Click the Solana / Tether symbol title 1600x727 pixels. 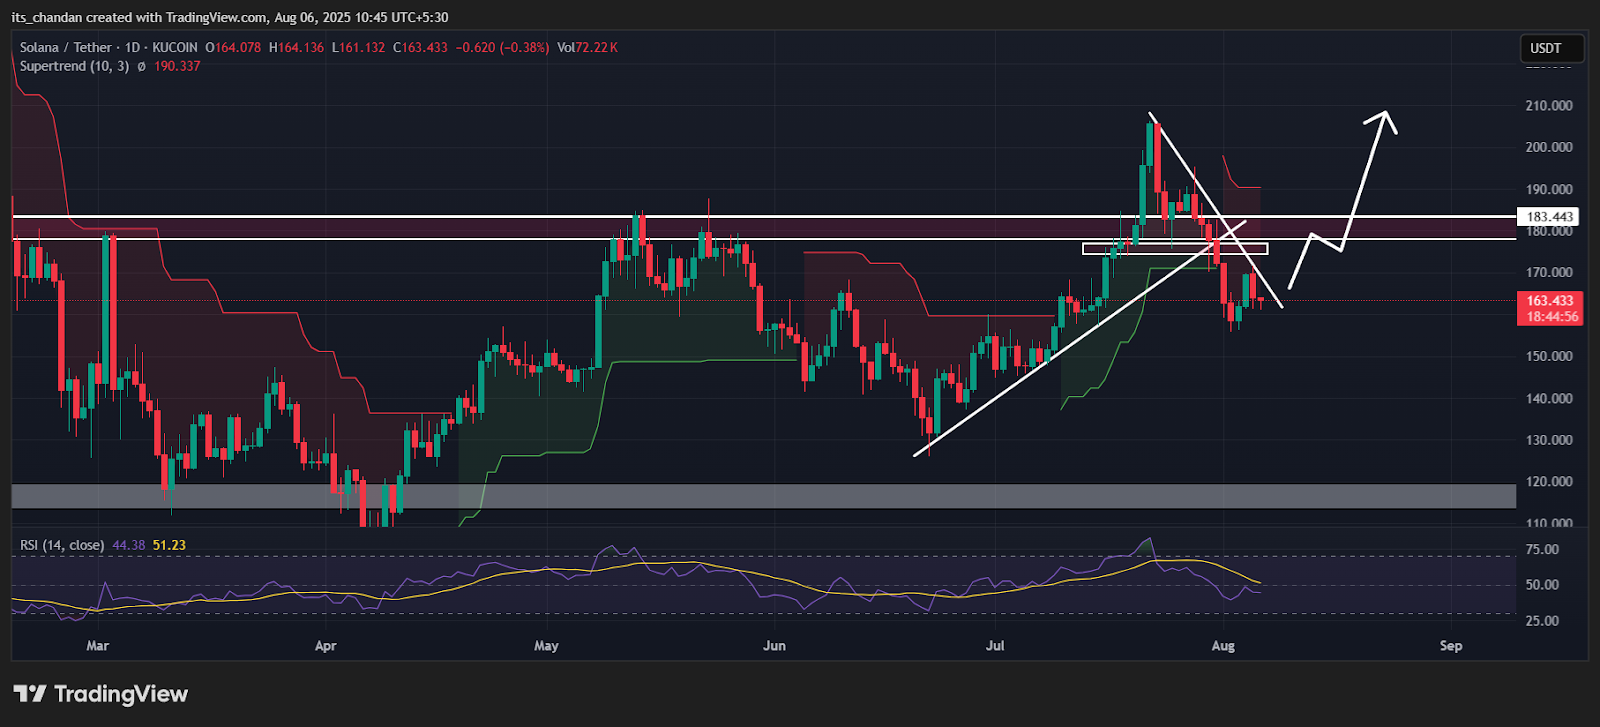(65, 47)
